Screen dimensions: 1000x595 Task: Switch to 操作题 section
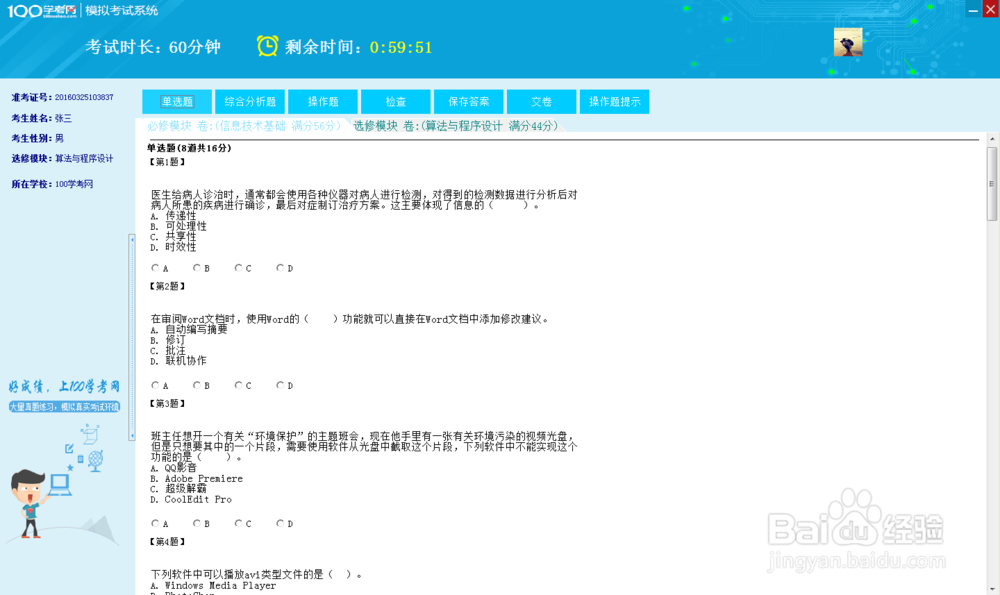click(x=323, y=101)
